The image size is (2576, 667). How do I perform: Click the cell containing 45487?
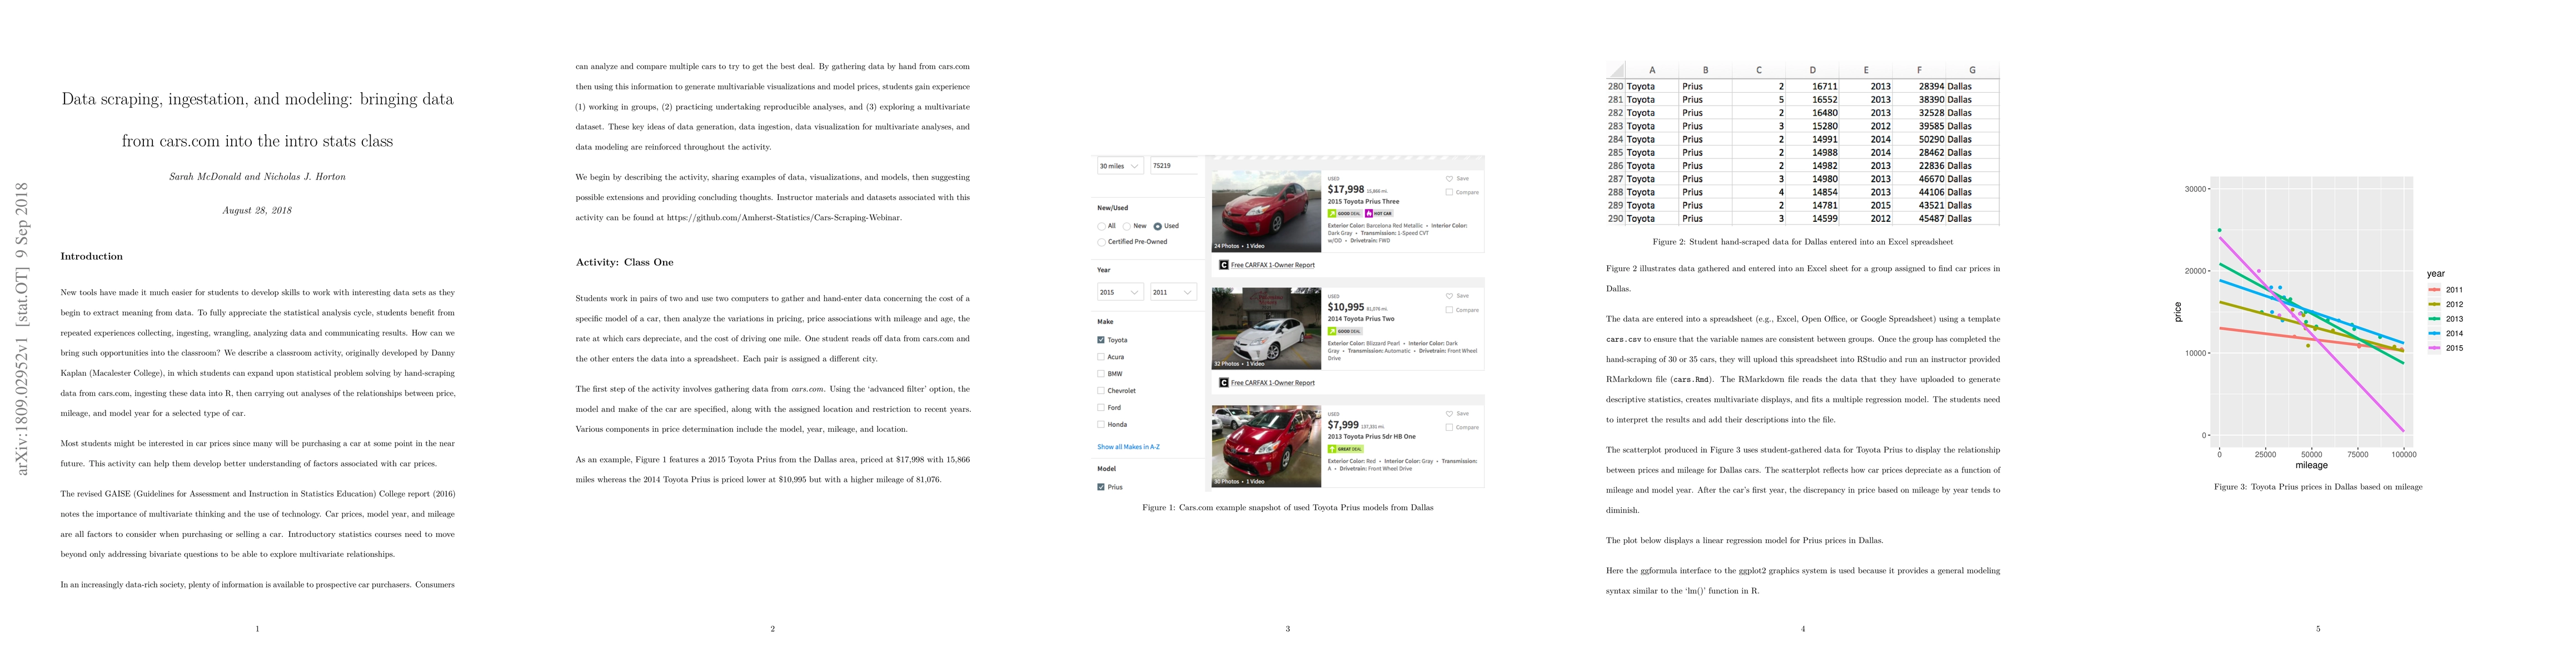coord(1919,218)
